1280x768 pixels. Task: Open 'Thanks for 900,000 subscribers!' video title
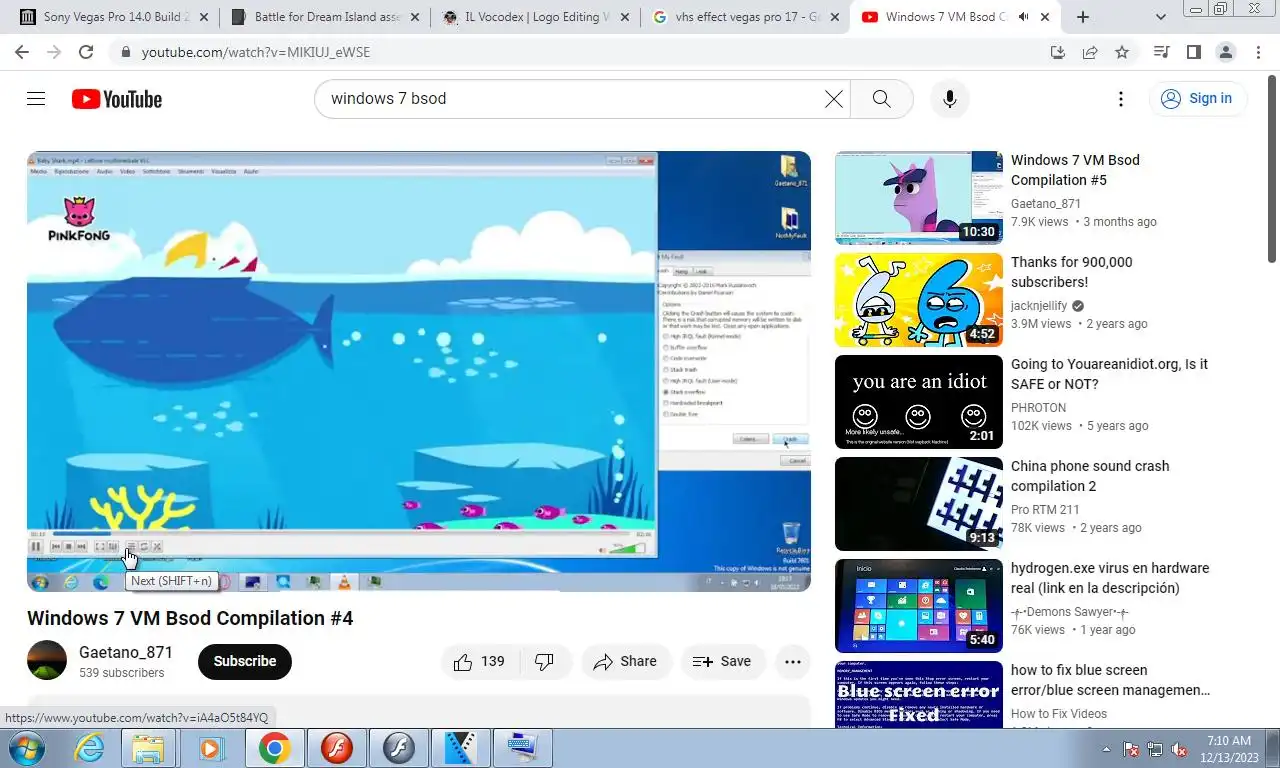[1072, 272]
